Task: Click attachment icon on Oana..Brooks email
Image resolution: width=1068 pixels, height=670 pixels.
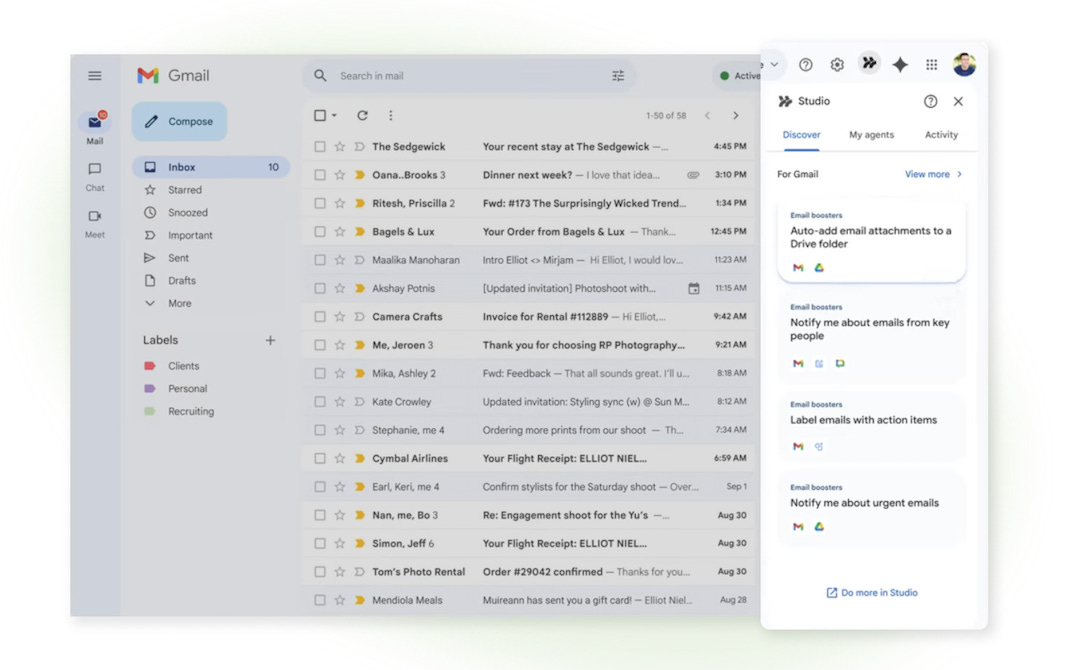Action: (x=693, y=175)
